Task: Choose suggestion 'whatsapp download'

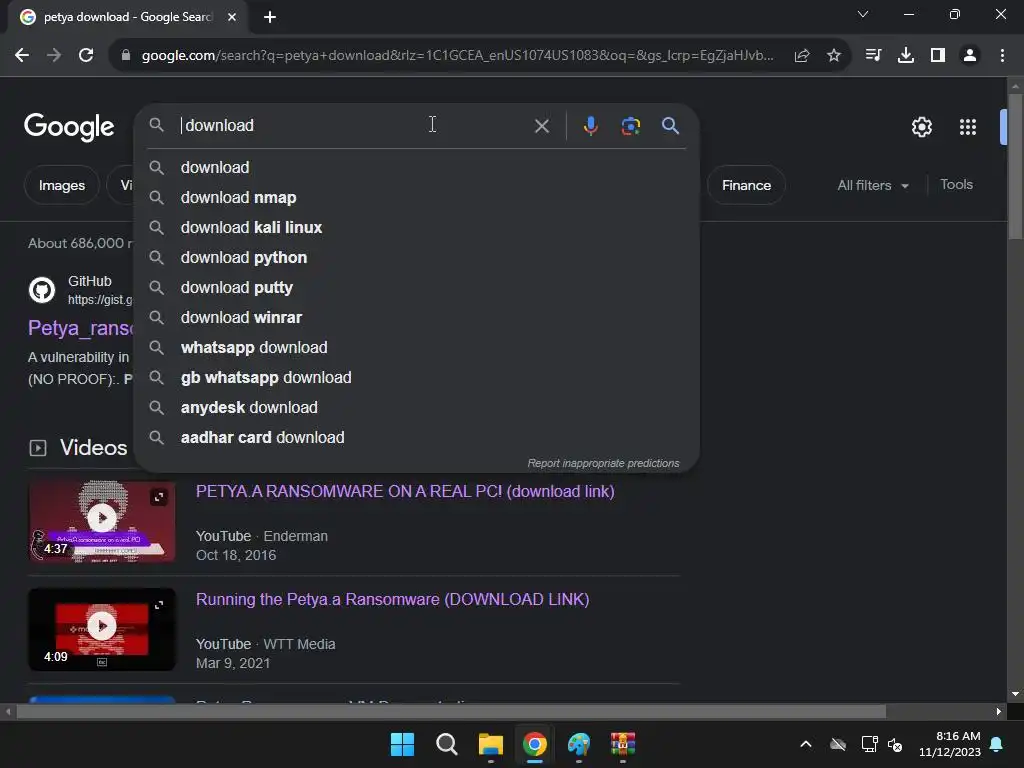Action: point(417,348)
